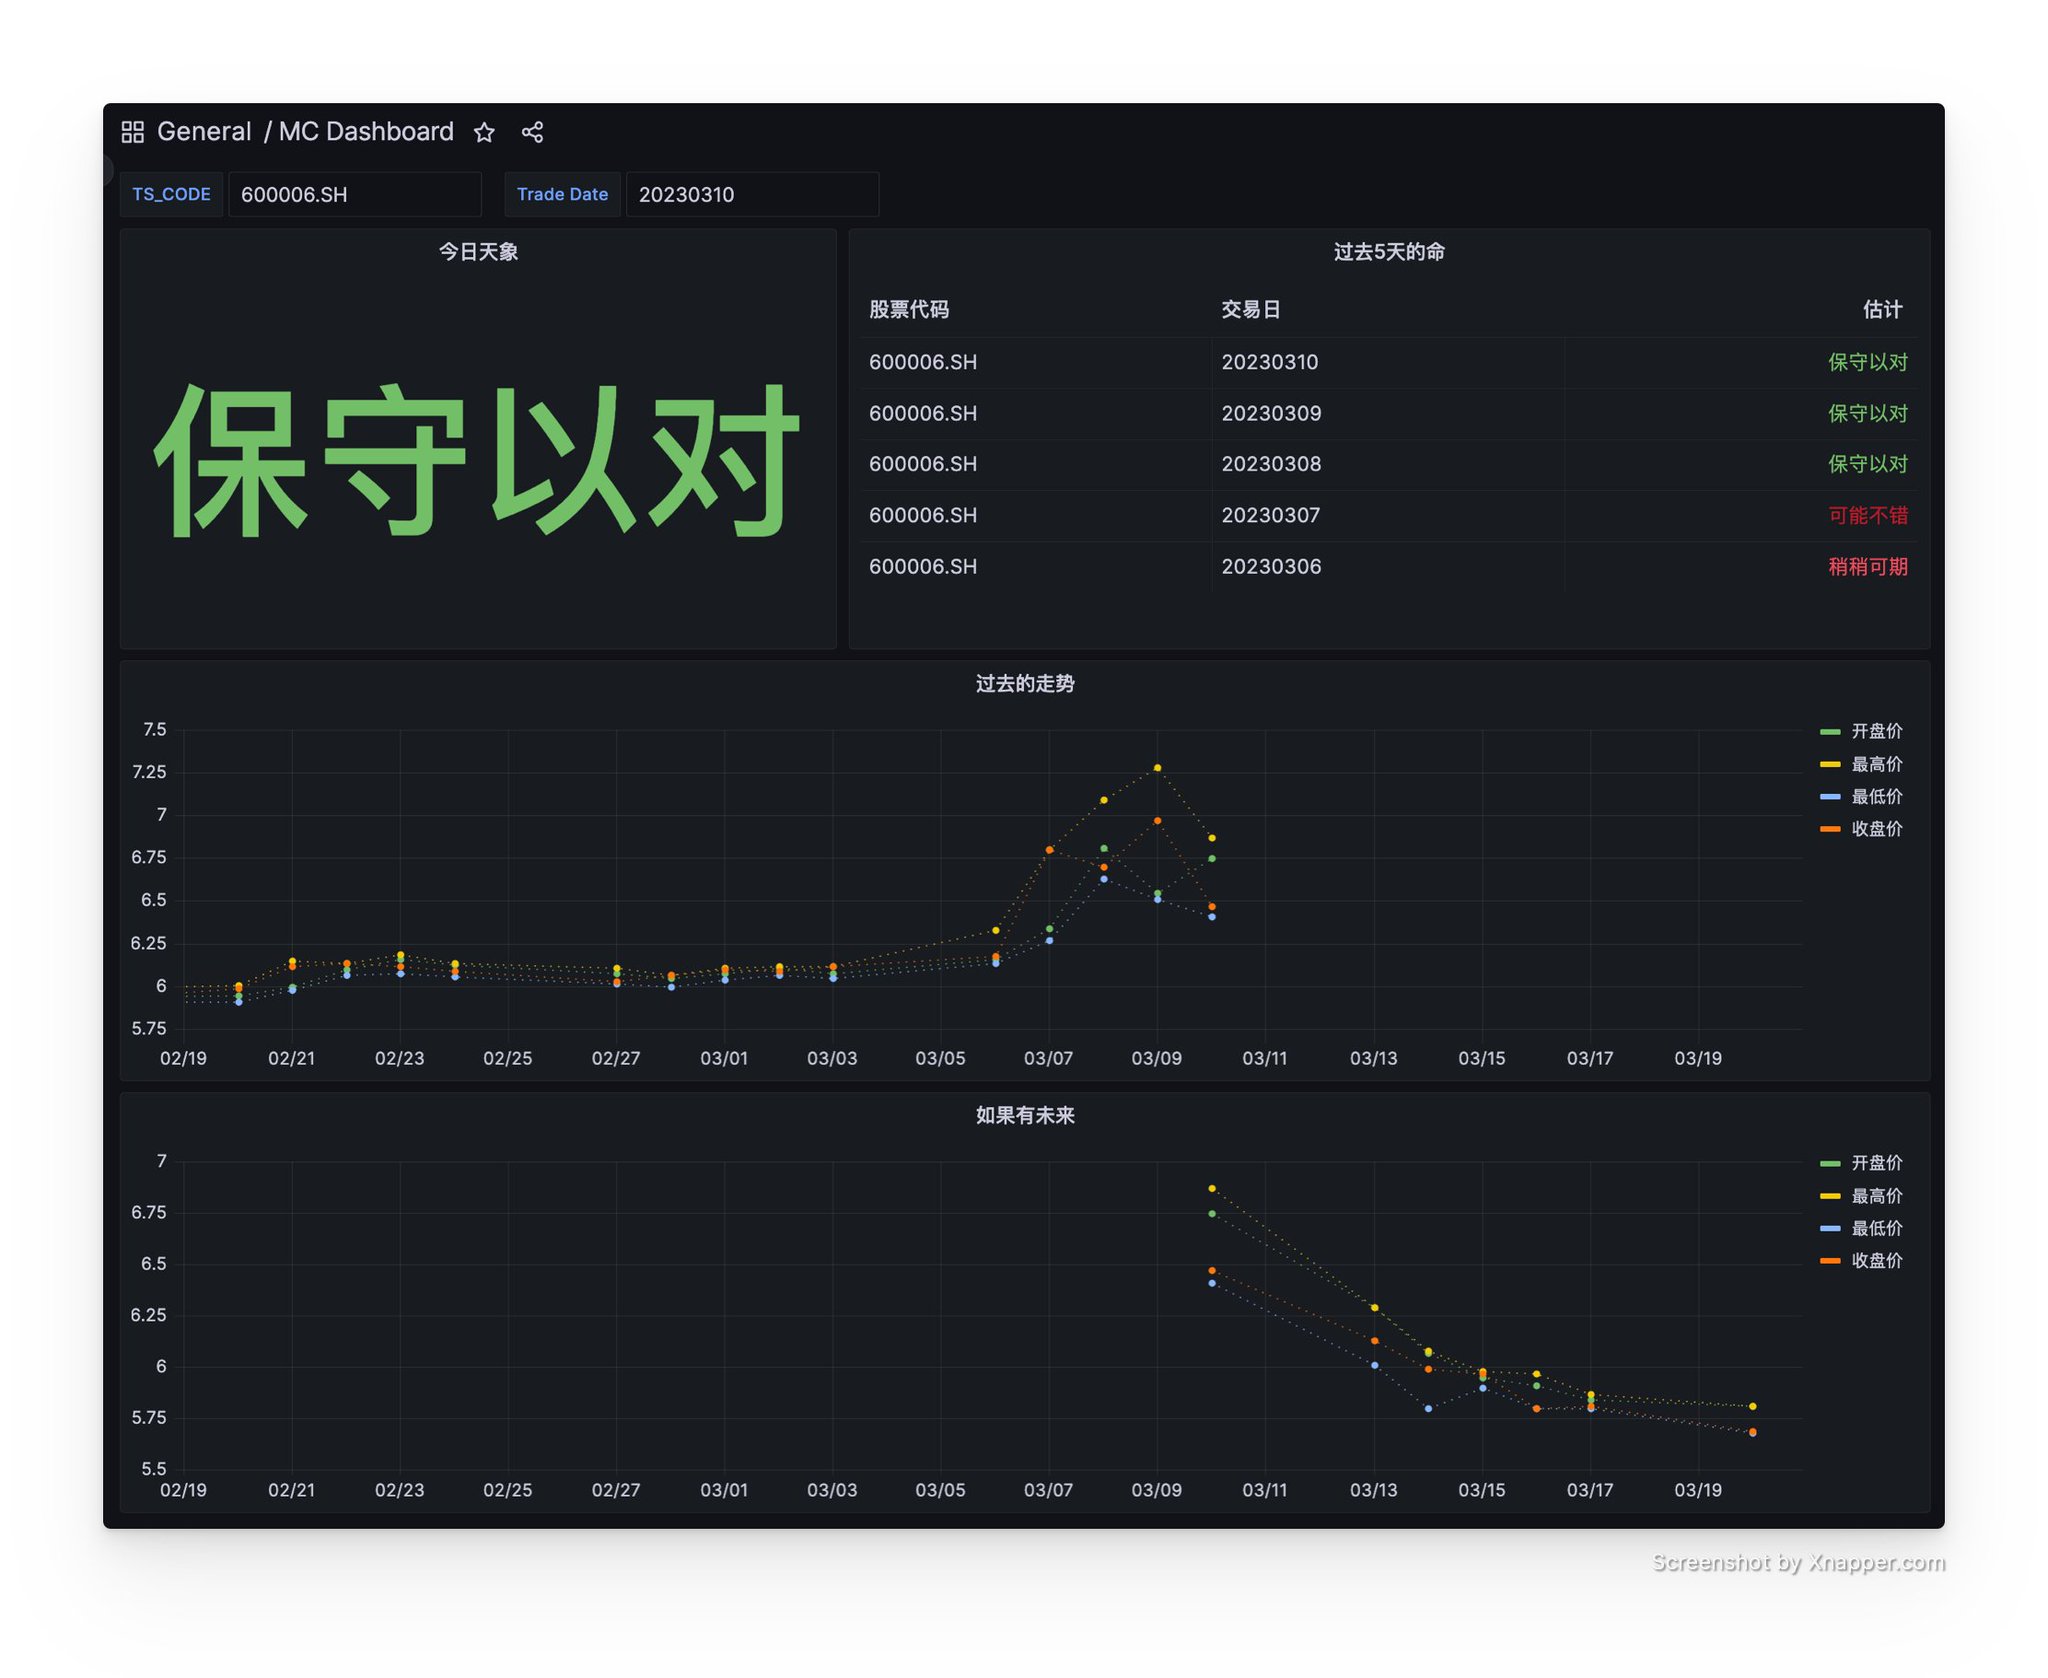Open the 如果有未来 panel title menu
Screen dimensions: 2048x1678
[1025, 1116]
